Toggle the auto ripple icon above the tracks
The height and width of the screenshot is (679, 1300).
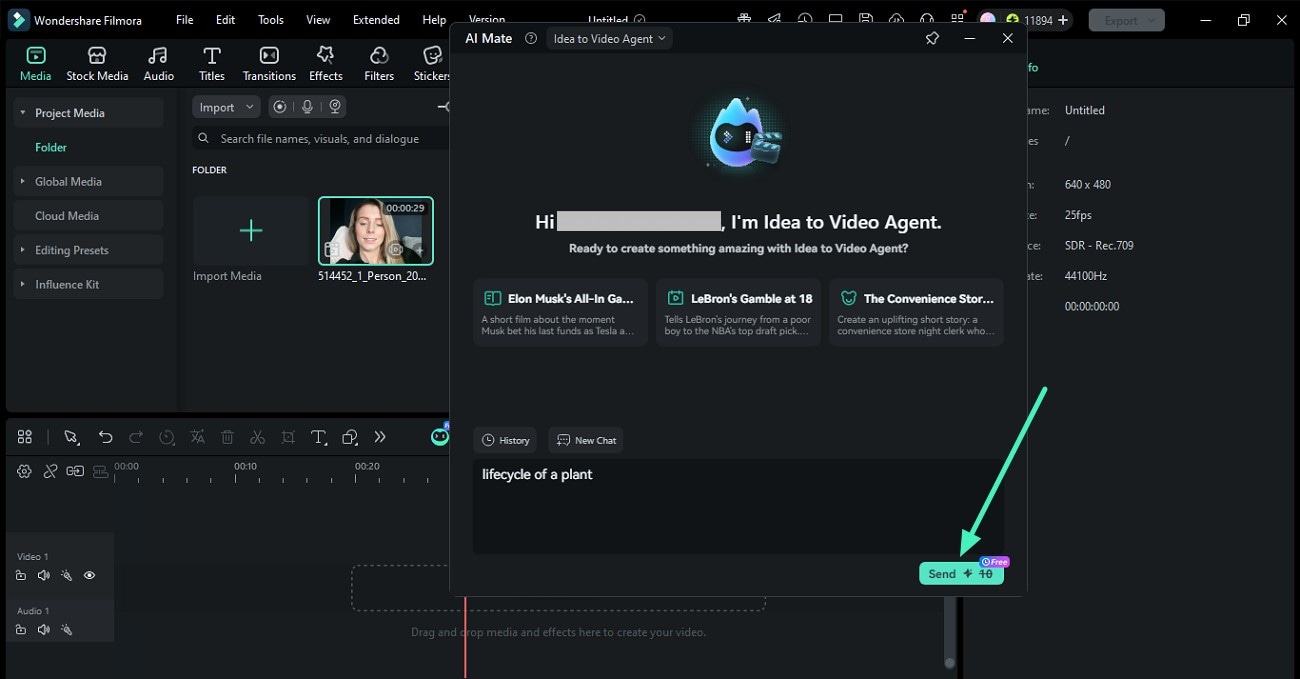[x=75, y=471]
